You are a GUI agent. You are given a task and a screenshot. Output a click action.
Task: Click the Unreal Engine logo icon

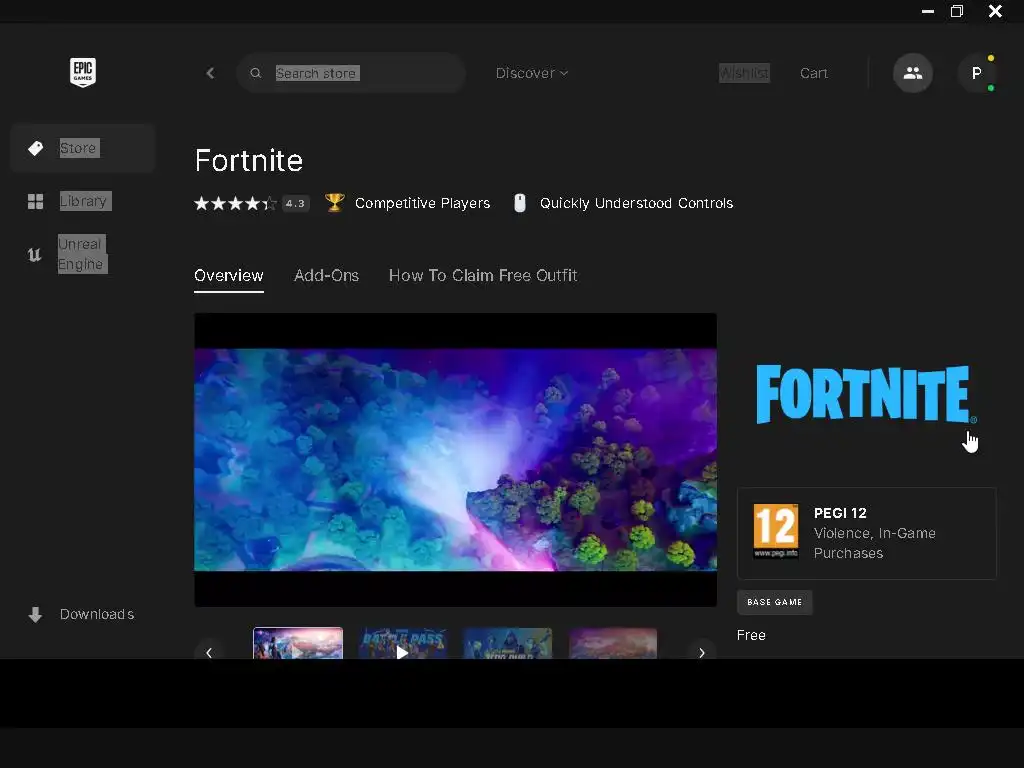tap(35, 254)
